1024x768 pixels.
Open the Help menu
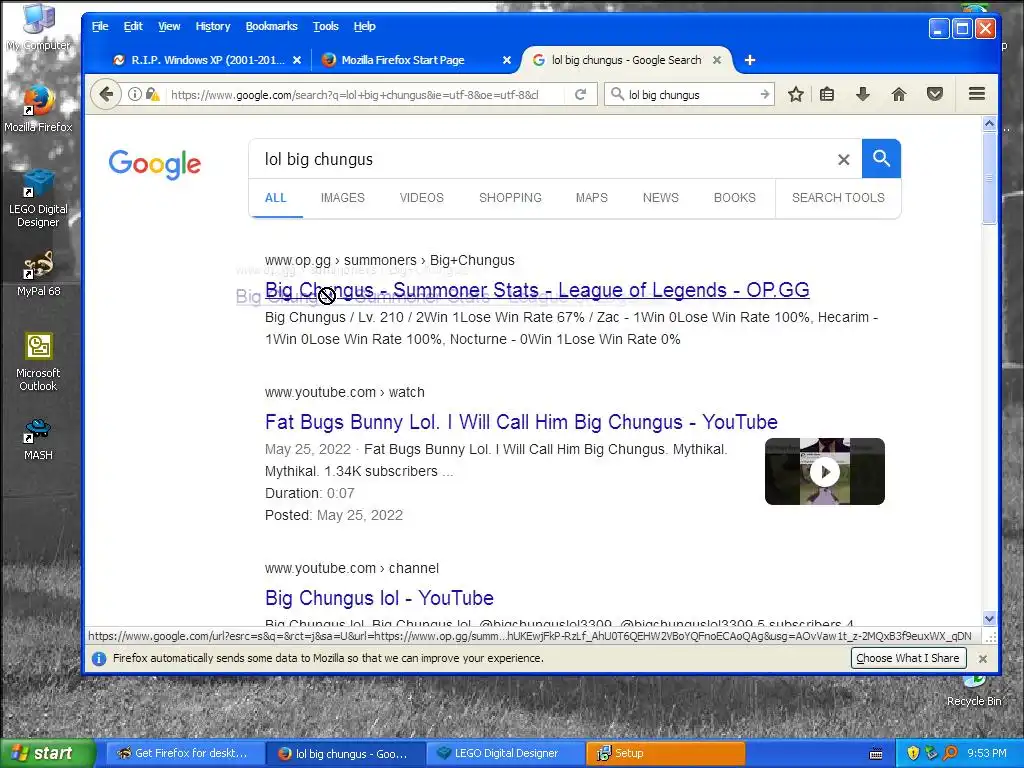coord(364,26)
